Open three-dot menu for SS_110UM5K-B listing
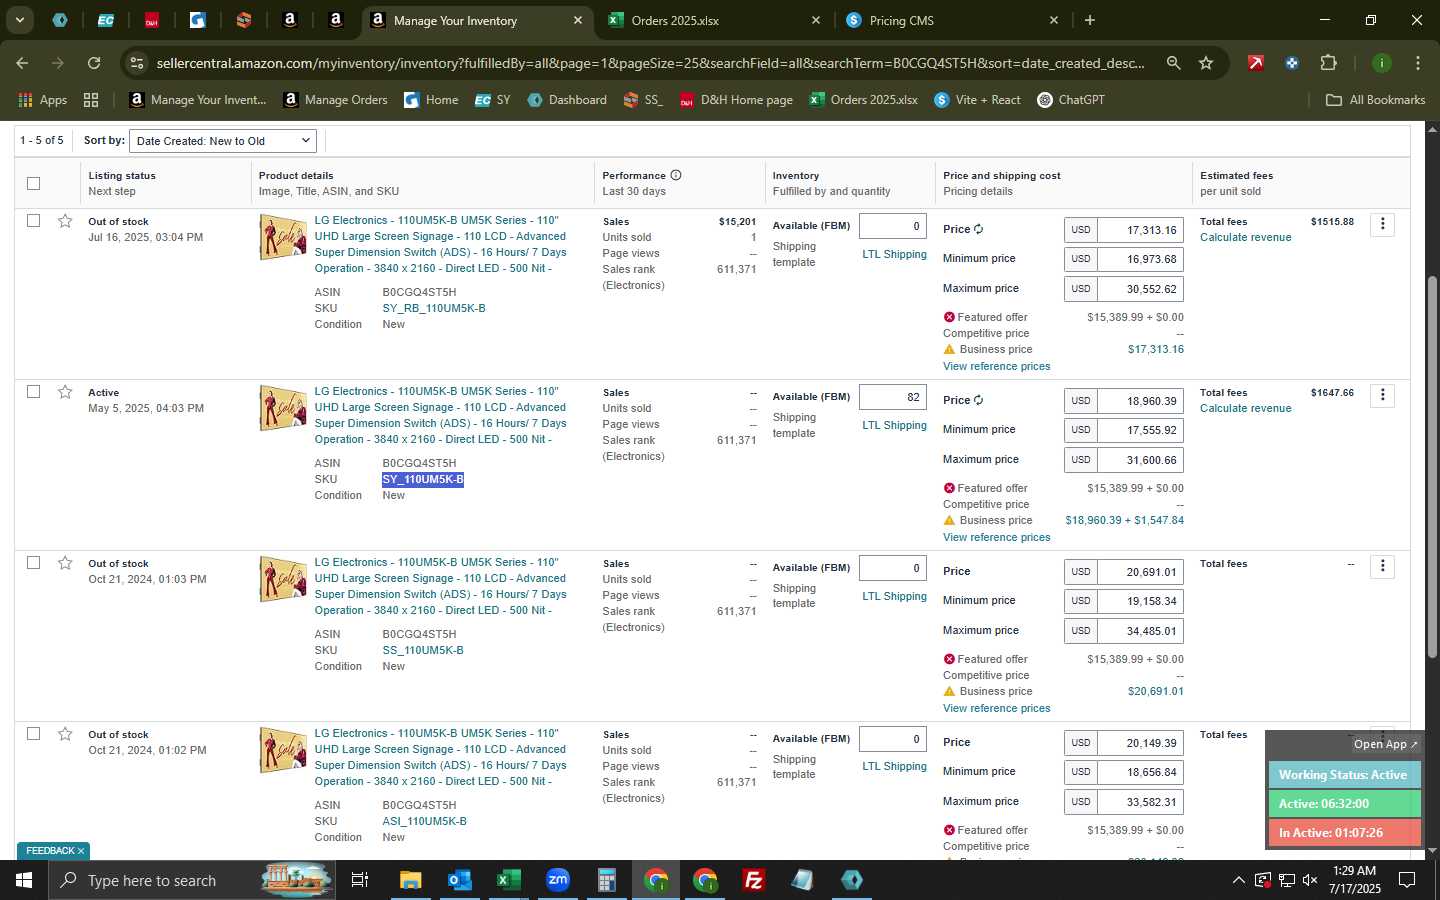The image size is (1440, 900). tap(1382, 566)
